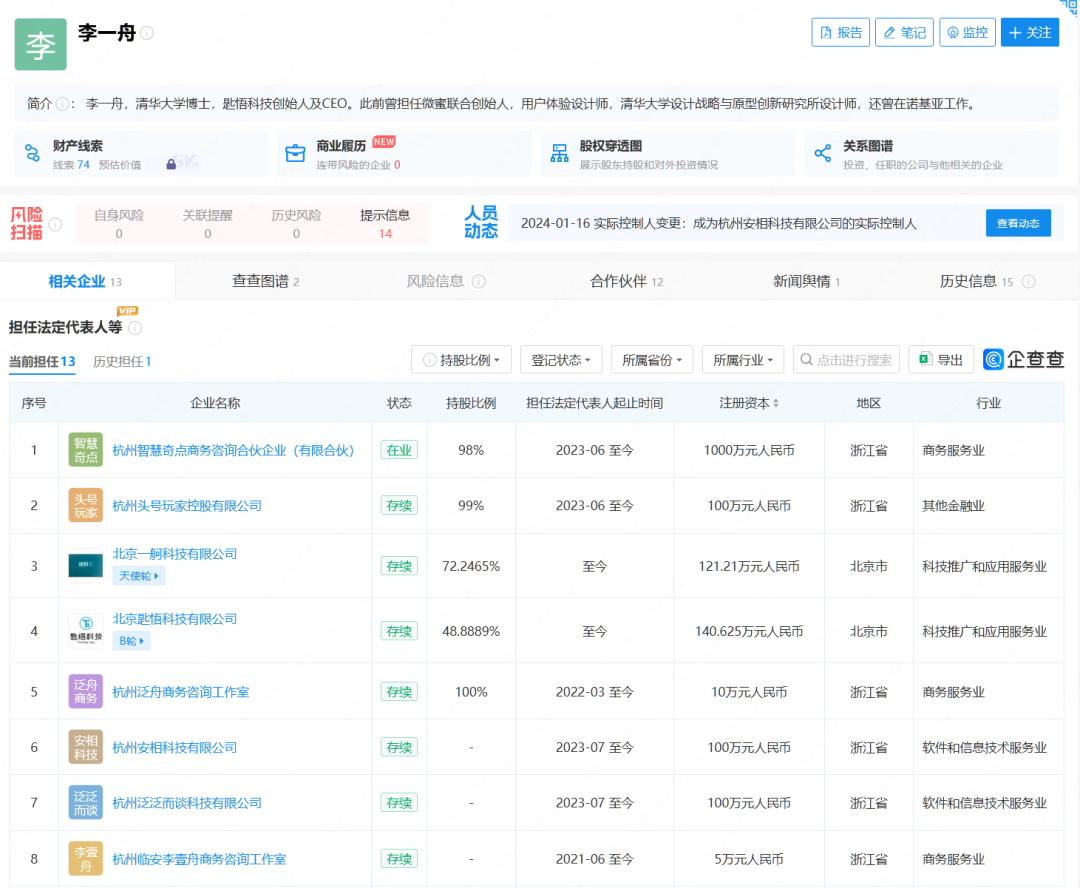This screenshot has height=888, width=1080.
Task: Click the info icon beside 李一舟 name
Action: (147, 33)
